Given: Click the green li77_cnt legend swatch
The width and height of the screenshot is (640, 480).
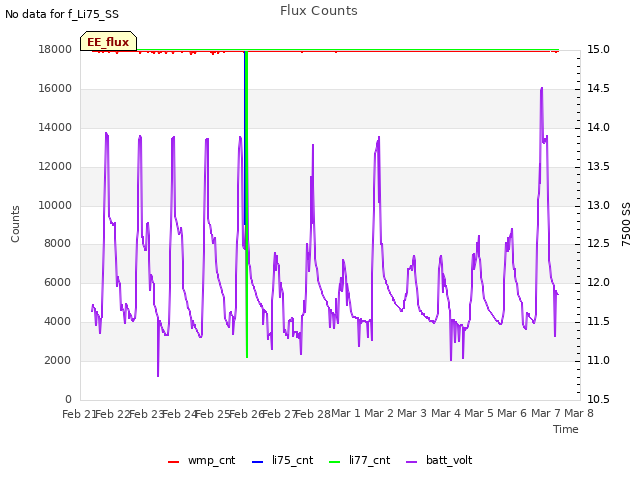Looking at the screenshot, I should click(x=334, y=462).
